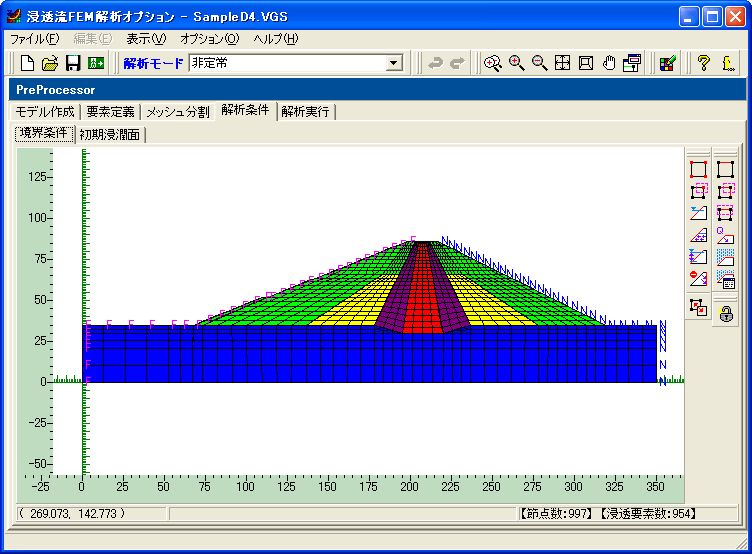Screen dimensions: 752x554
Task: Open the 表示 menu
Action: point(146,39)
